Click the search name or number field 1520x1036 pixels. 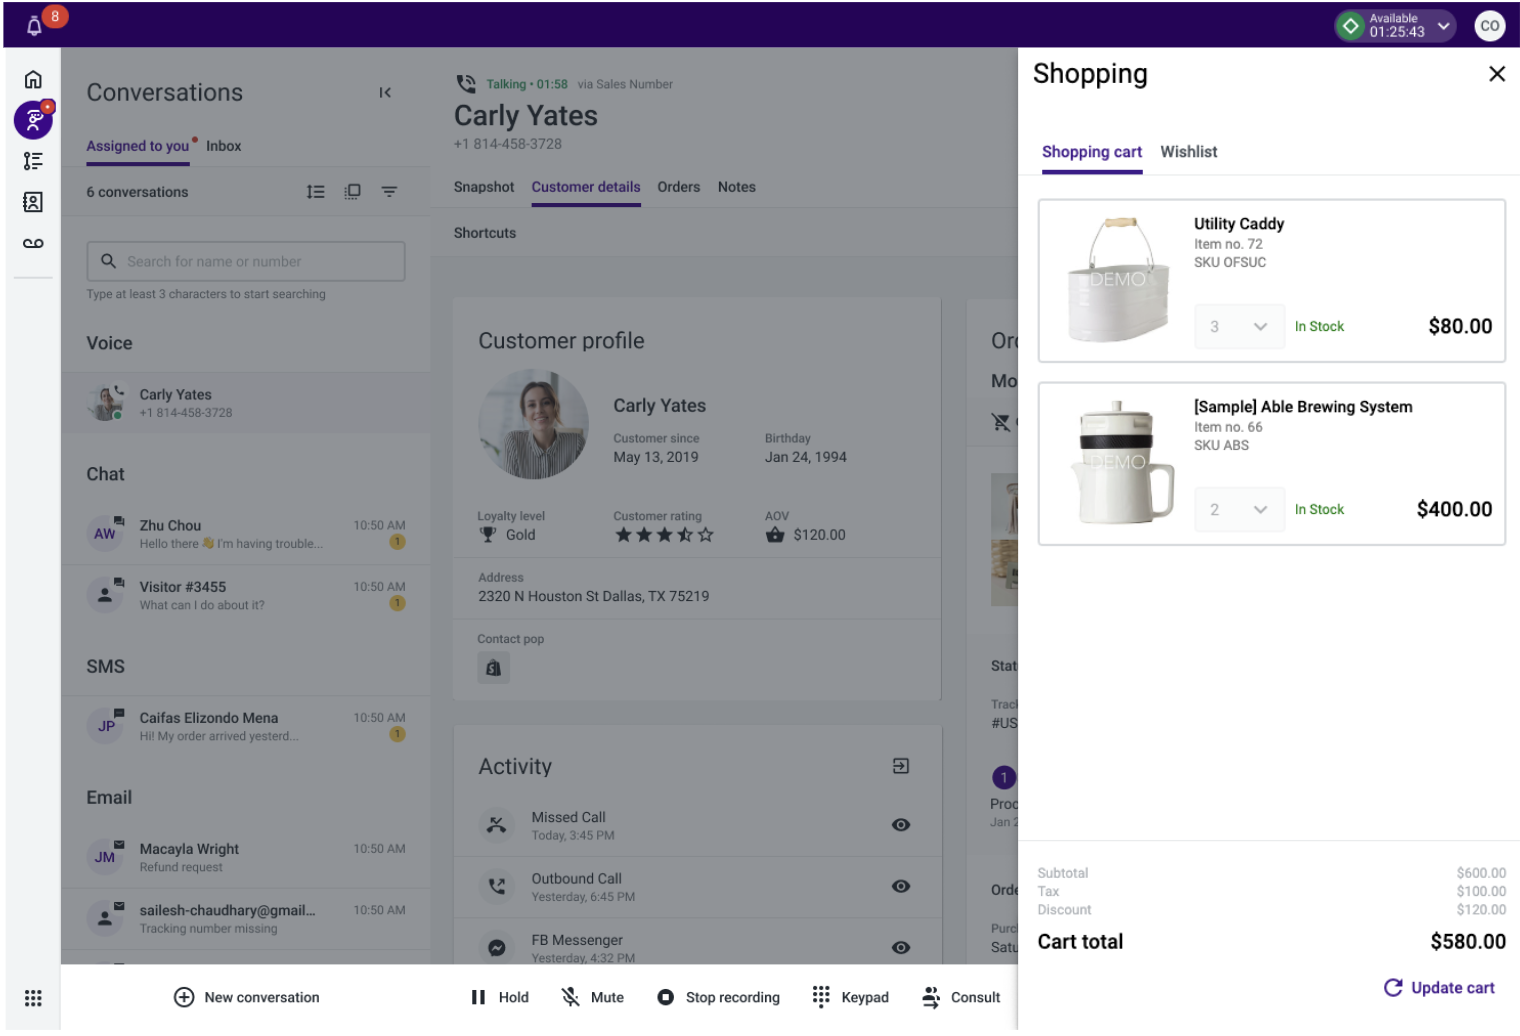(246, 261)
